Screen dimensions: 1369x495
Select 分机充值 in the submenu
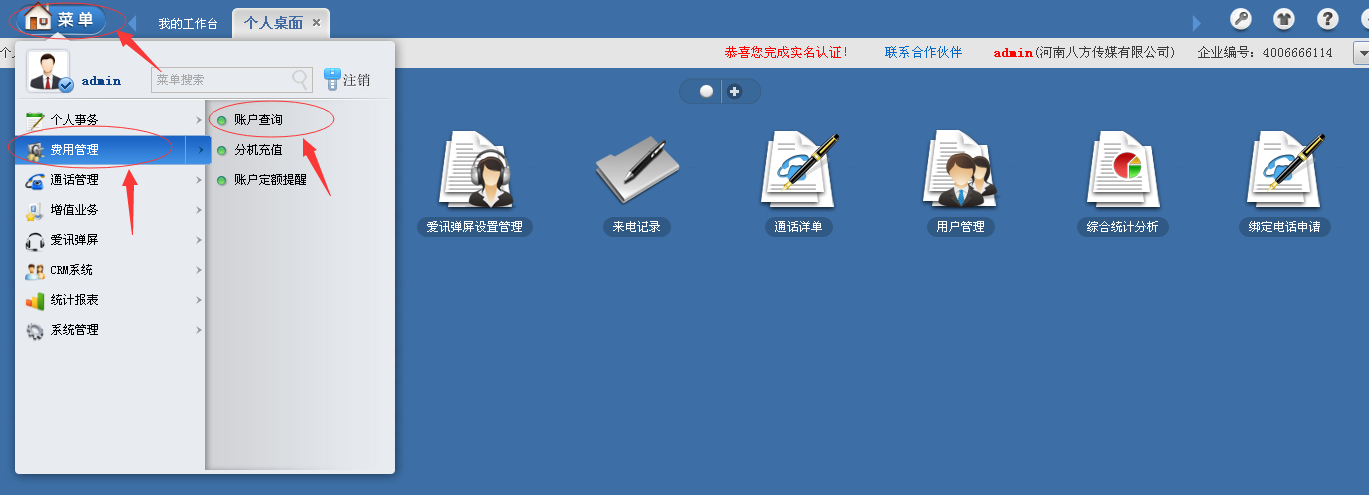[x=258, y=150]
